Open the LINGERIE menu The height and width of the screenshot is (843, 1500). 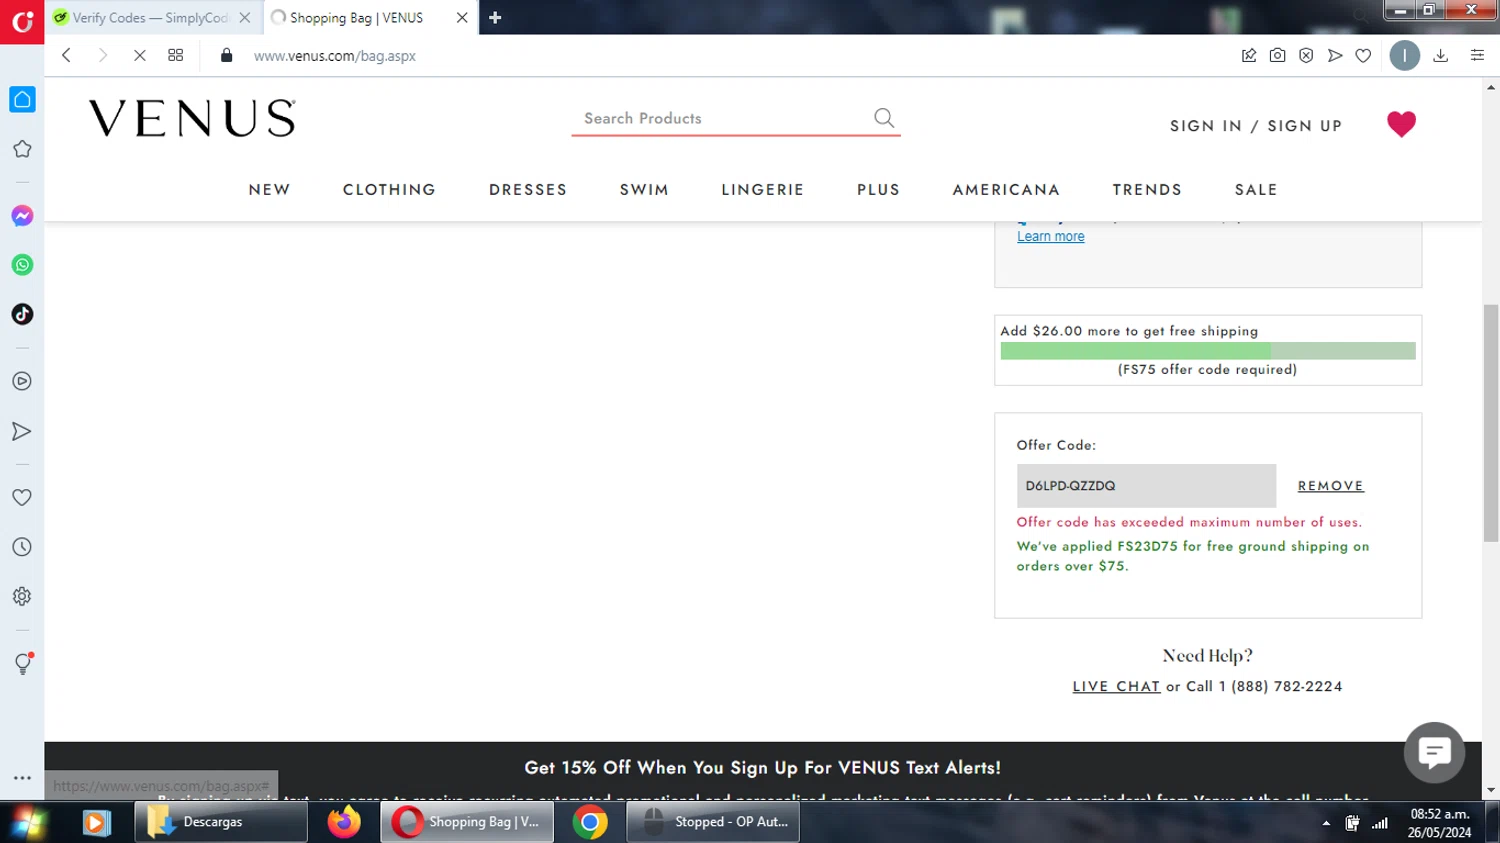pyautogui.click(x=763, y=190)
